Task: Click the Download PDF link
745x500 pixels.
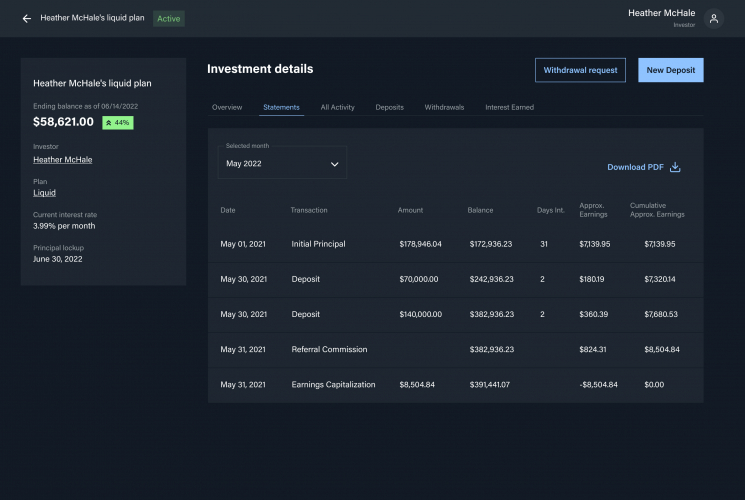Action: point(635,167)
